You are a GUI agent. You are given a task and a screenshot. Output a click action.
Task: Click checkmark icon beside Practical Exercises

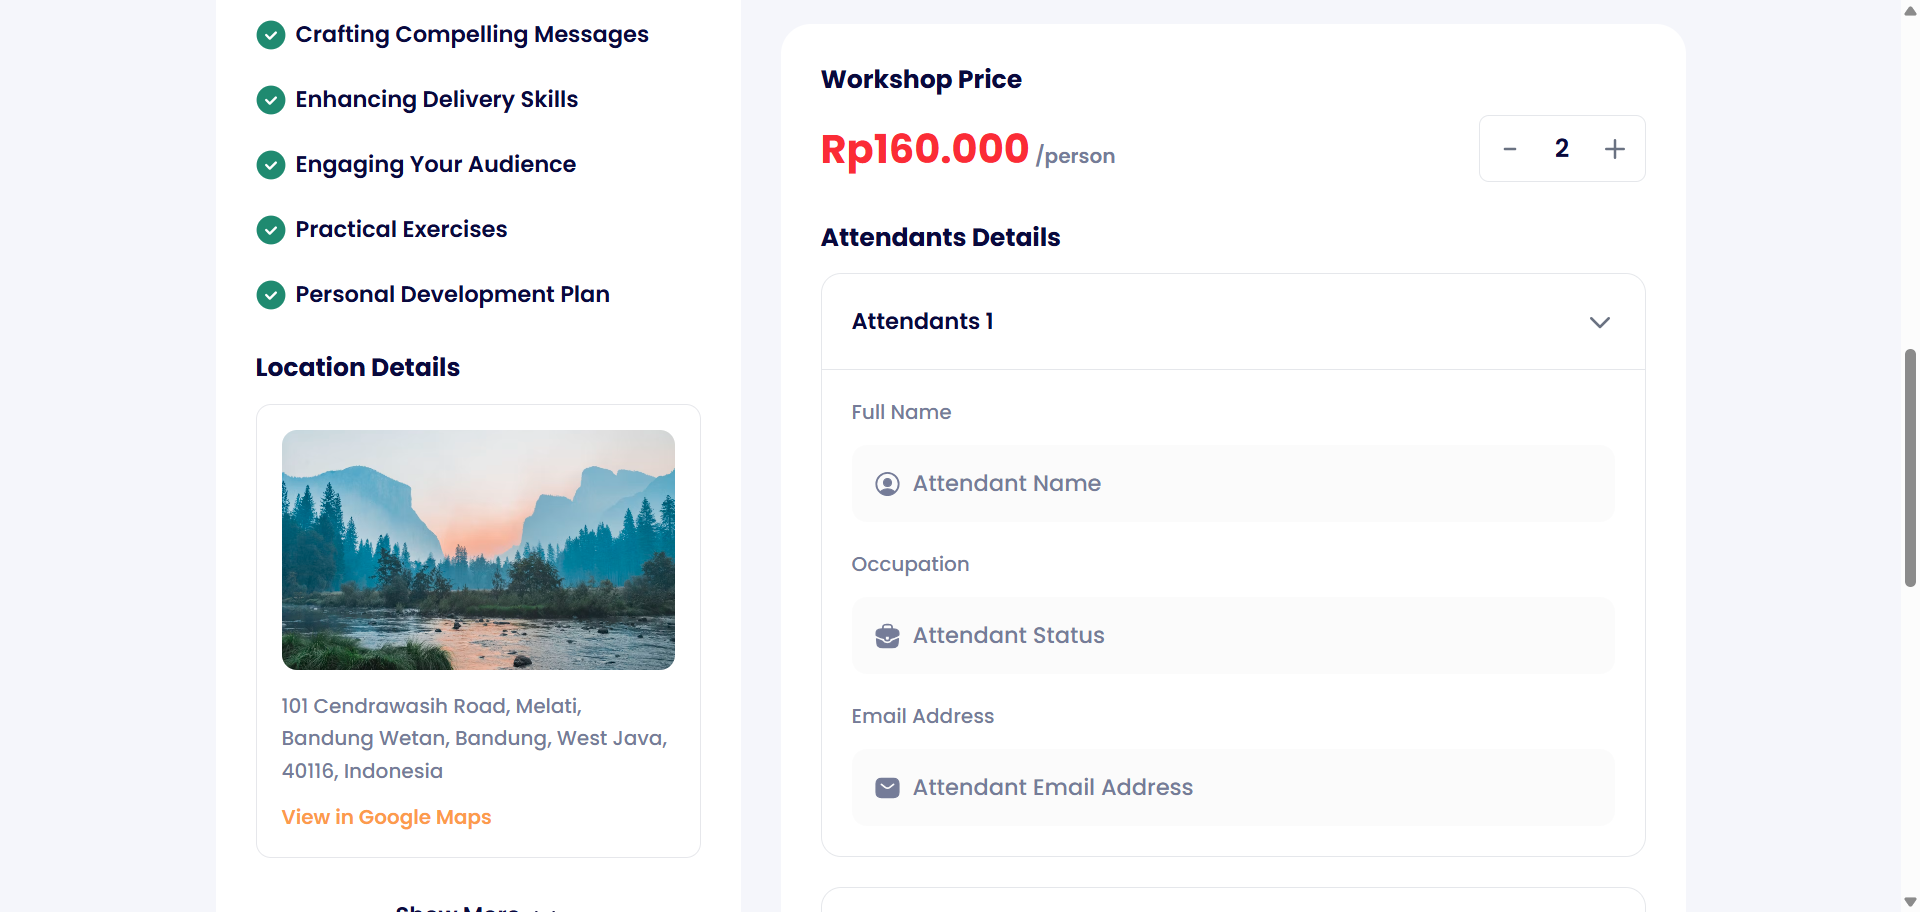271,230
